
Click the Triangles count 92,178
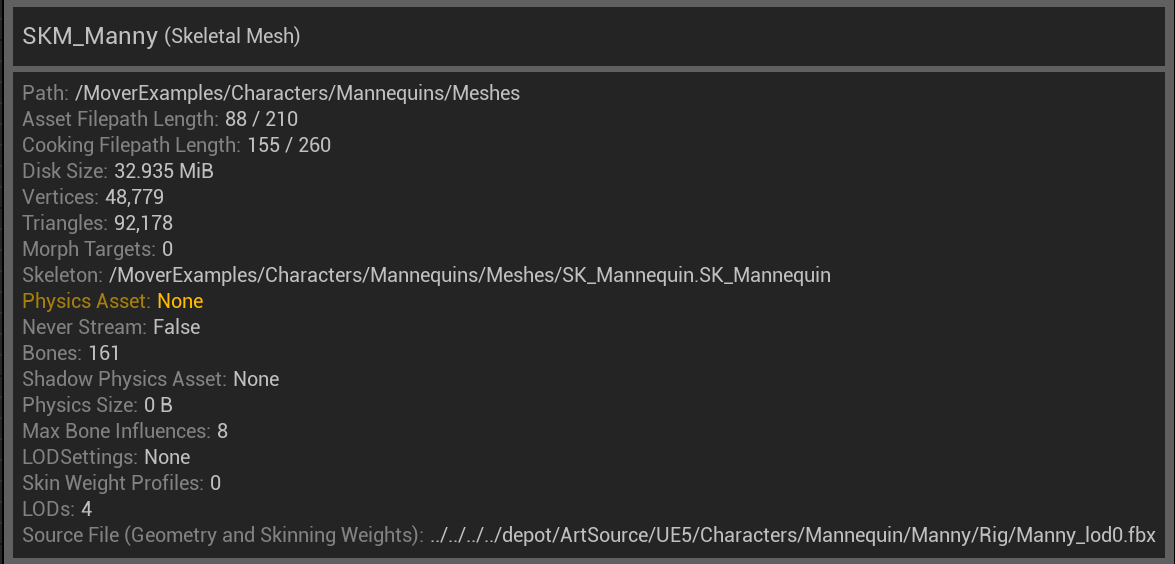point(143,223)
